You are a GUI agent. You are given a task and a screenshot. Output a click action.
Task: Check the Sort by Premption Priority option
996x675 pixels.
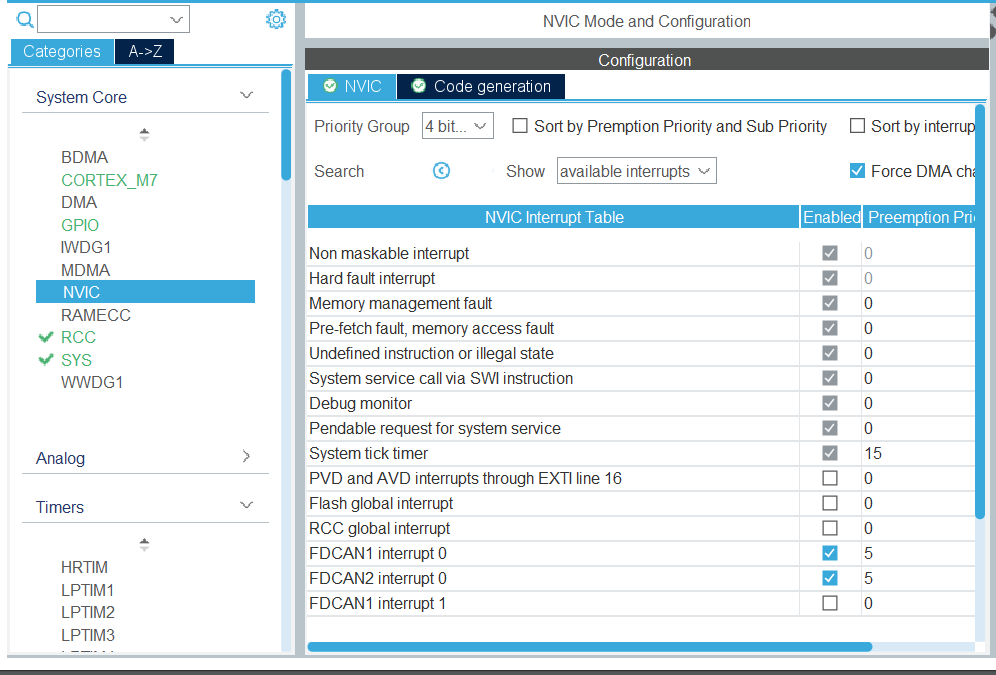518,125
